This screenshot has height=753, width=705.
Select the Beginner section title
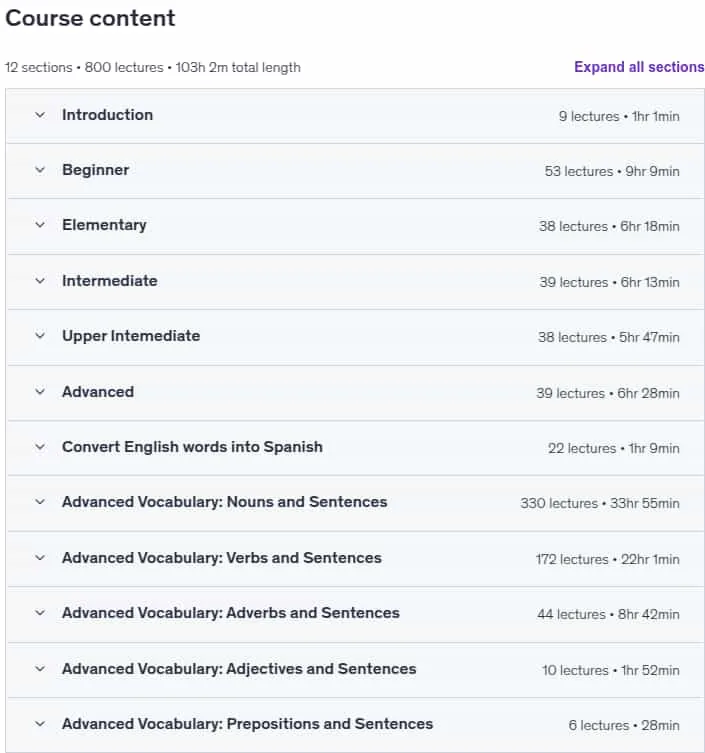click(96, 170)
